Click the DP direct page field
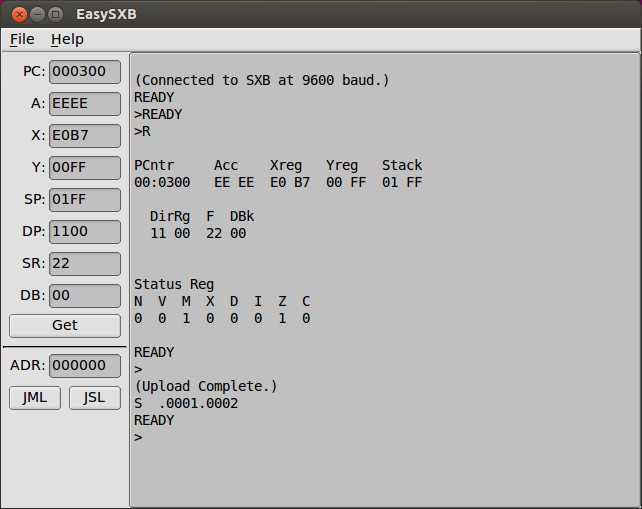The width and height of the screenshot is (642, 509). pos(84,231)
